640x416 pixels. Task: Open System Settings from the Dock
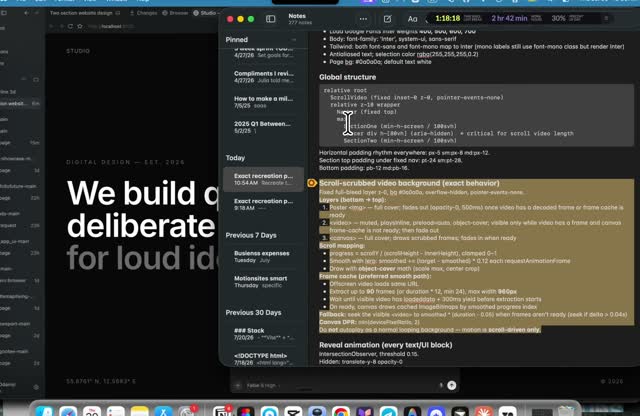pyautogui.click(x=187, y=411)
